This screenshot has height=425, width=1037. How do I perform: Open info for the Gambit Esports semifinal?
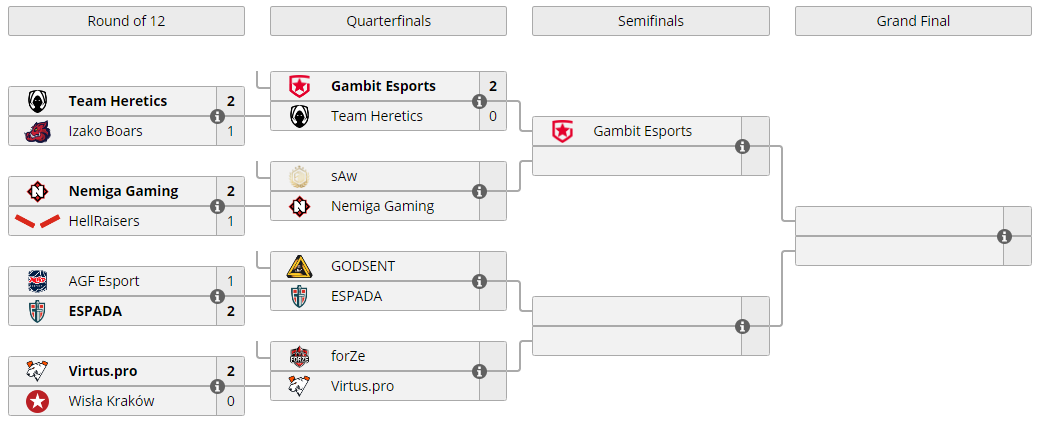tap(742, 146)
